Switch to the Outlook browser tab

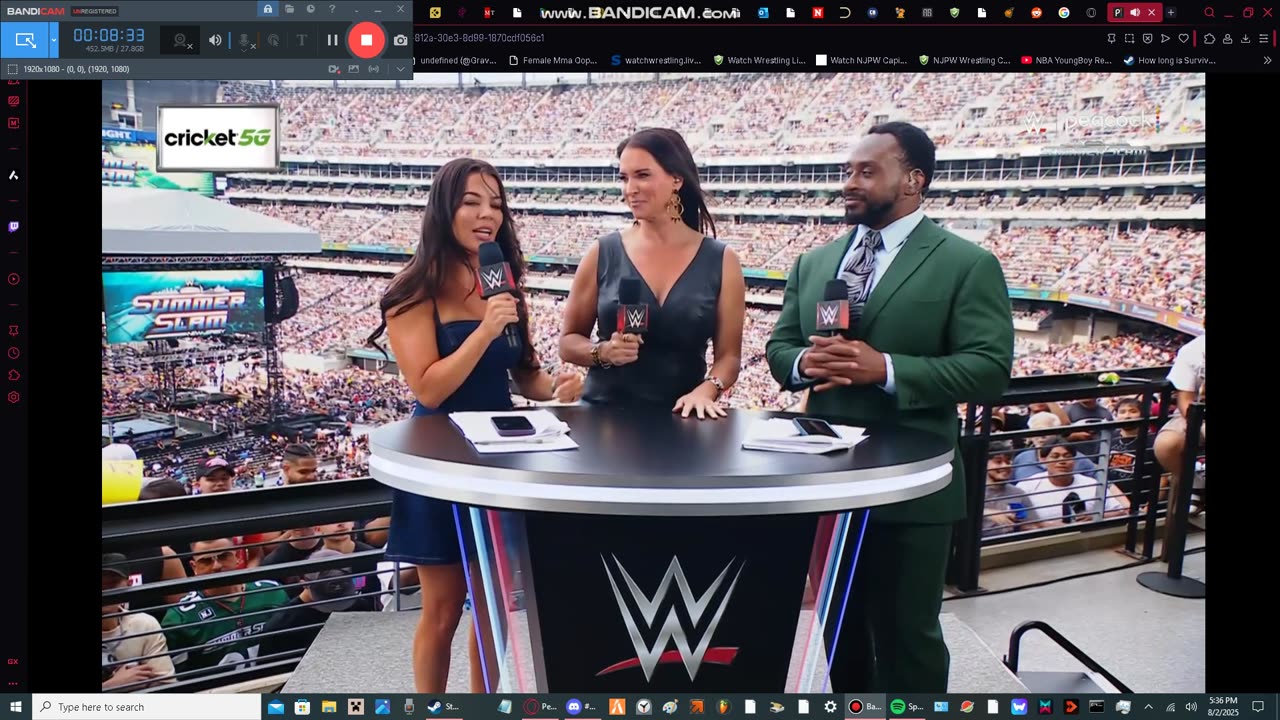click(763, 12)
